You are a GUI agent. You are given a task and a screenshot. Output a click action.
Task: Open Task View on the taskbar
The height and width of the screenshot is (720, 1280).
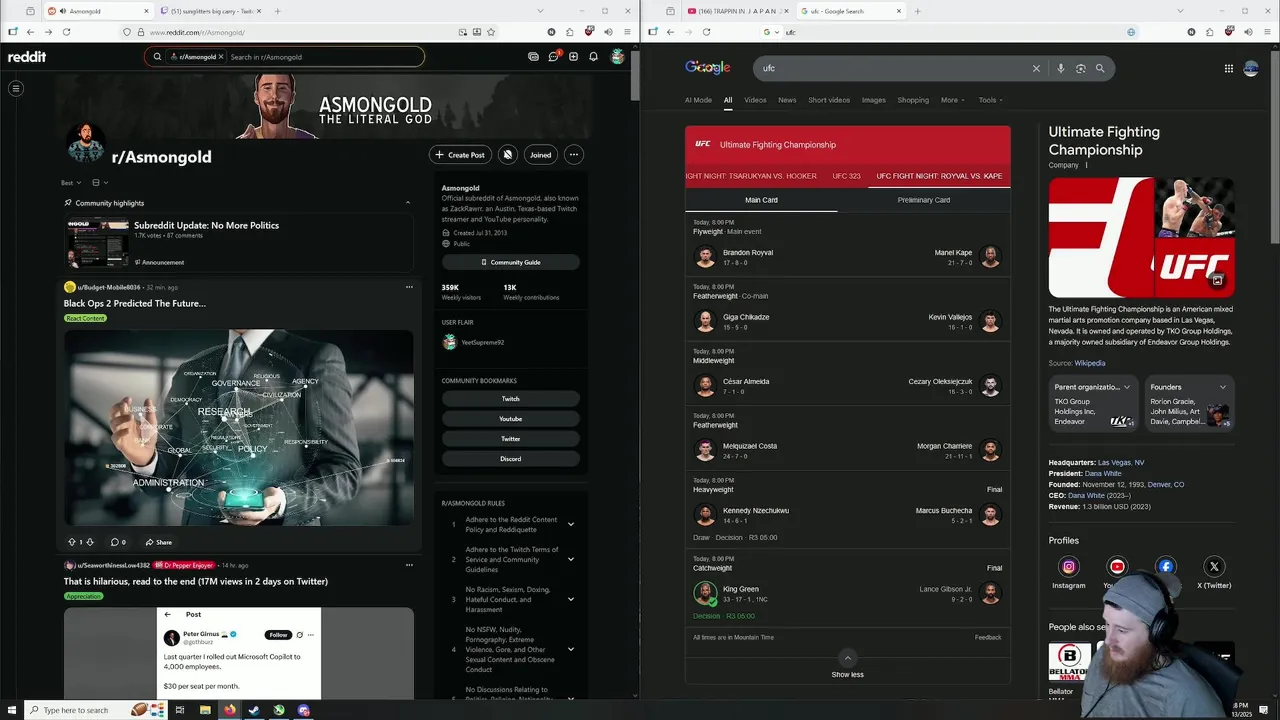coord(180,710)
